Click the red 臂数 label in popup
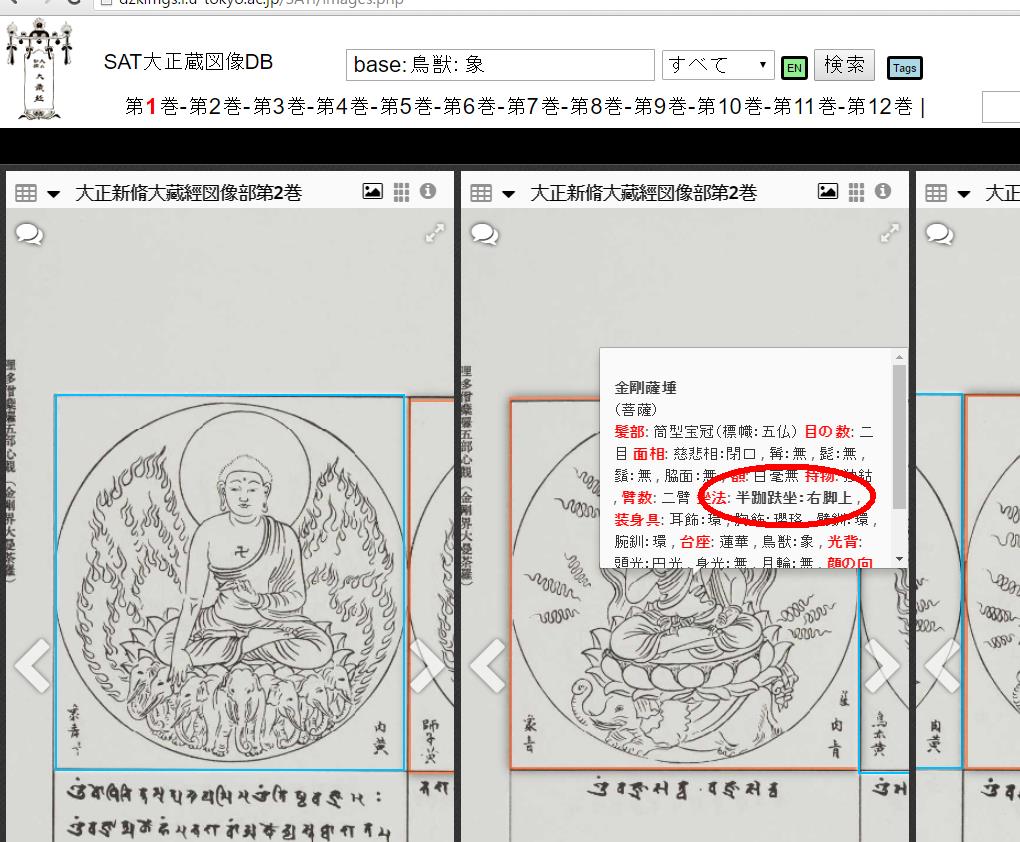The image size is (1020, 842). 638,498
